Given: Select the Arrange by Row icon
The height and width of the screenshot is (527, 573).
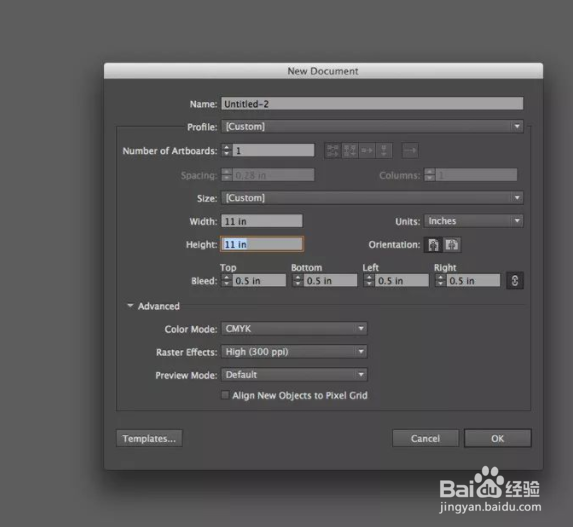Looking at the screenshot, I should click(367, 151).
